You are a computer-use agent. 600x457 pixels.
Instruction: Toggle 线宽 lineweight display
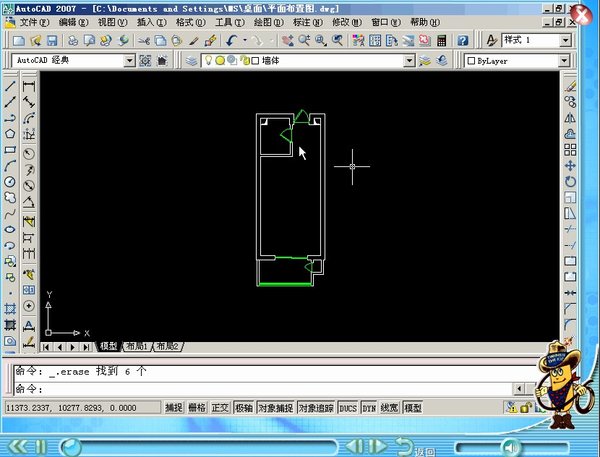click(390, 408)
